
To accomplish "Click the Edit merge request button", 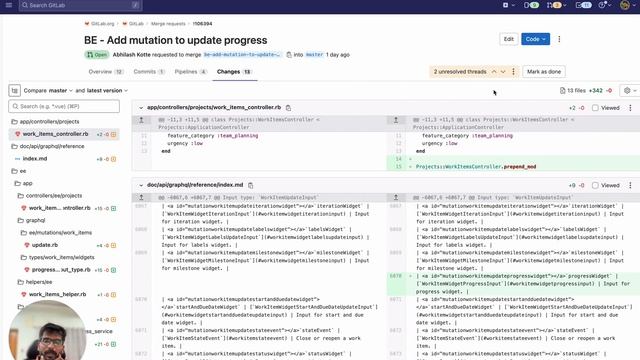I will pyautogui.click(x=509, y=39).
